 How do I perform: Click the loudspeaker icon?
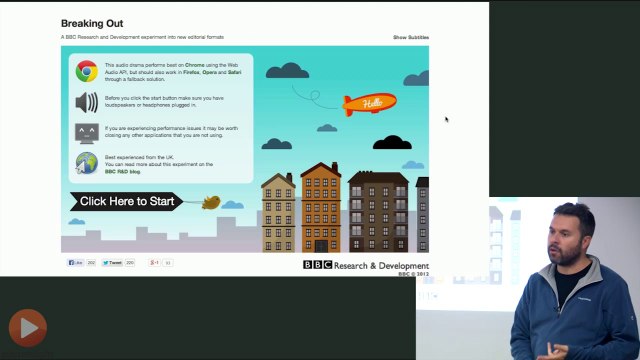click(x=87, y=102)
